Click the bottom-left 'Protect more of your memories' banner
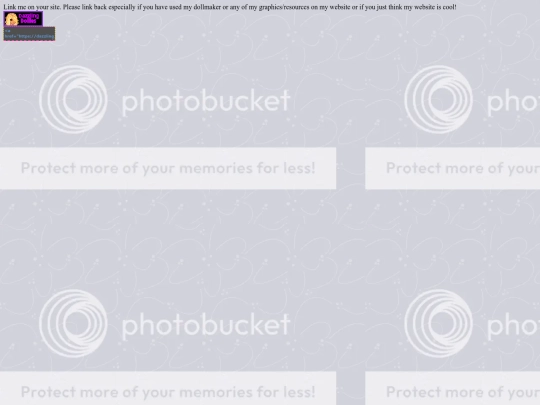 click(168, 388)
